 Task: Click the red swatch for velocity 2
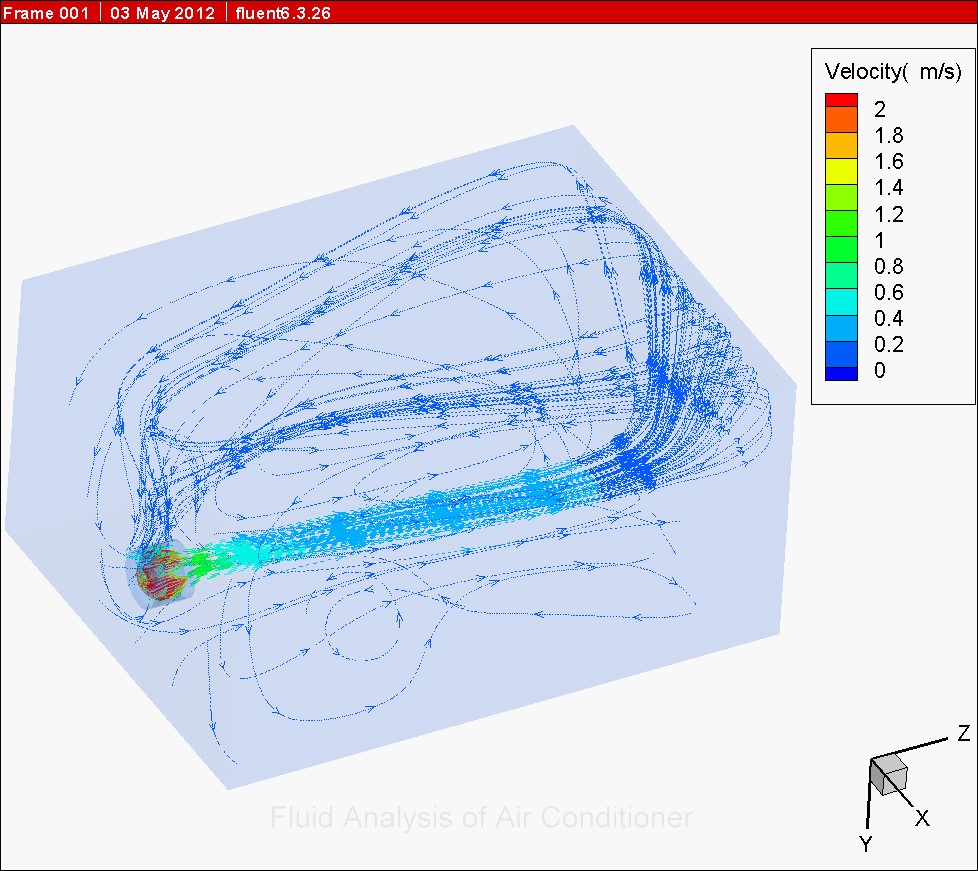pos(841,100)
